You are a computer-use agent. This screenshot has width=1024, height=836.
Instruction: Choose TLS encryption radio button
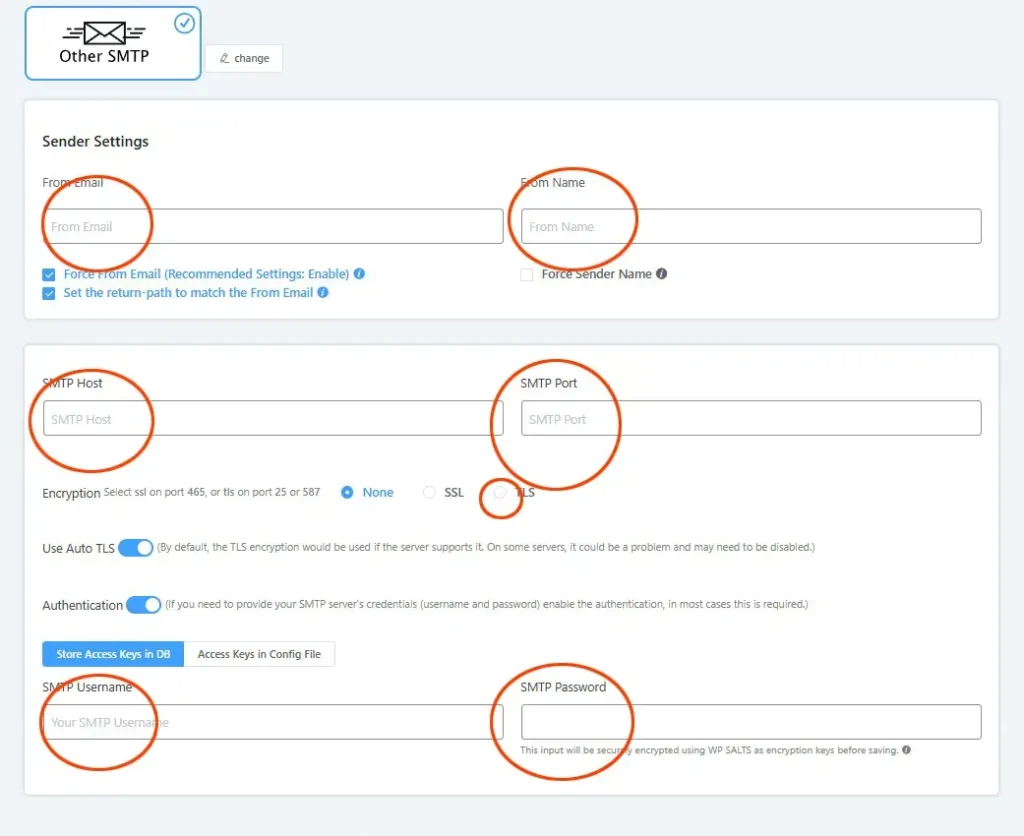tap(500, 493)
